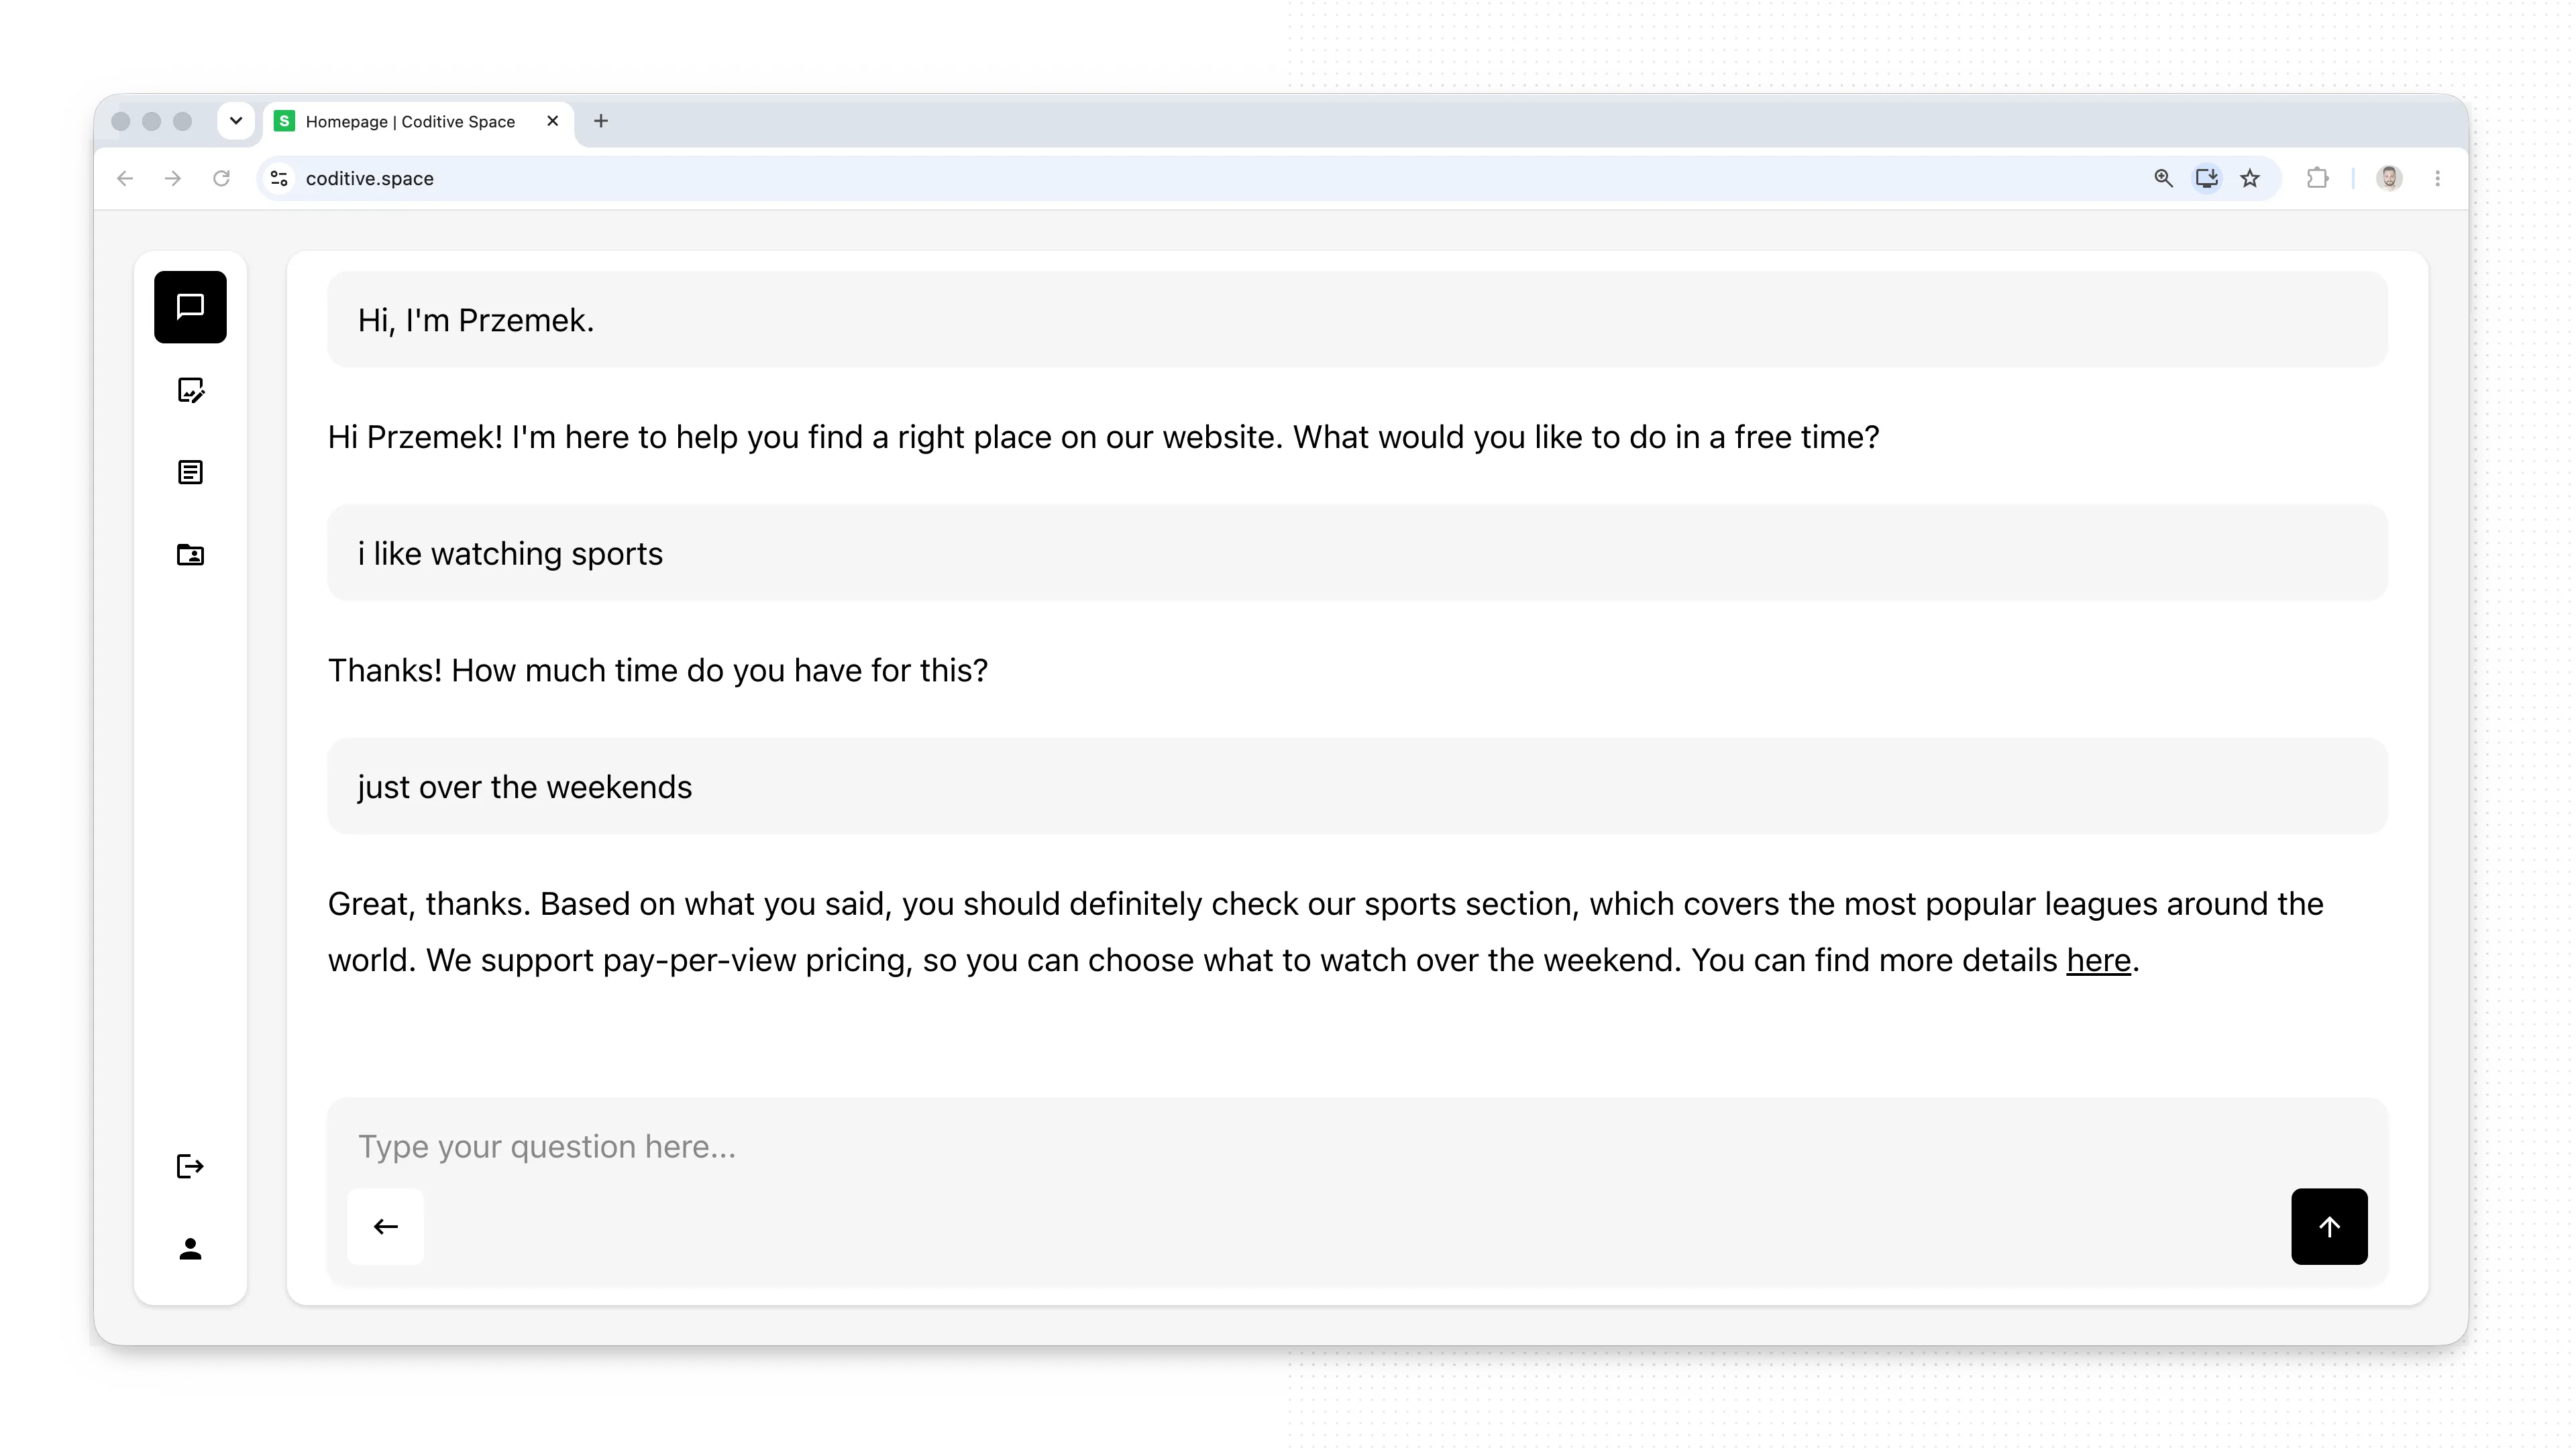The height and width of the screenshot is (1450, 2576).
Task: Open the chat icon in the sidebar
Action: click(190, 307)
